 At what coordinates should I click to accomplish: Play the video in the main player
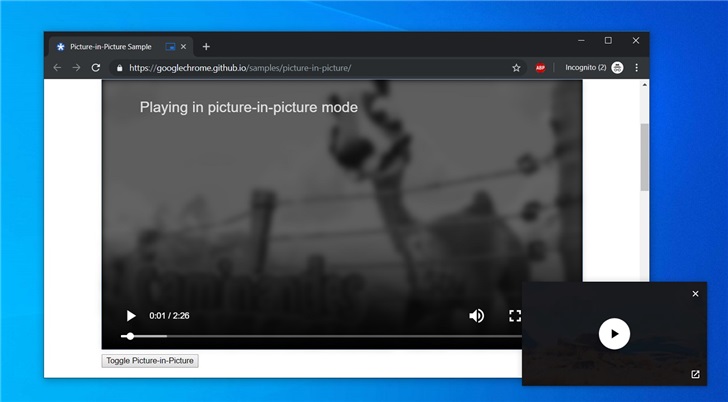131,316
